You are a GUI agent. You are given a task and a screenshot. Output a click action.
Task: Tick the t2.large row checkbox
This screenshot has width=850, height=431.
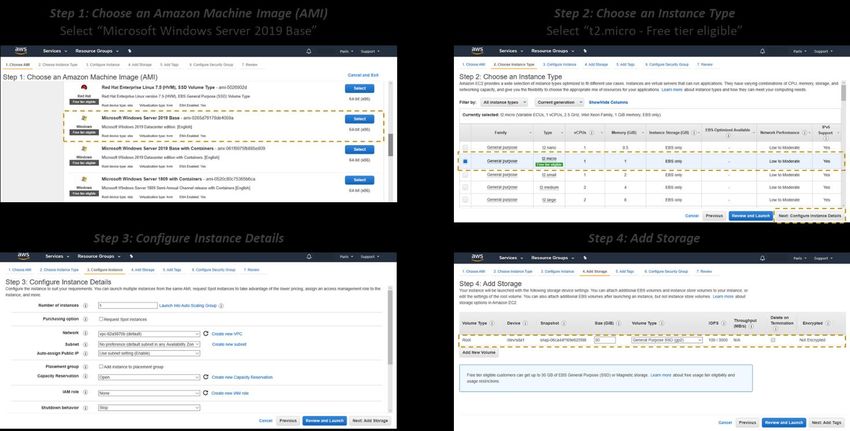pos(465,200)
